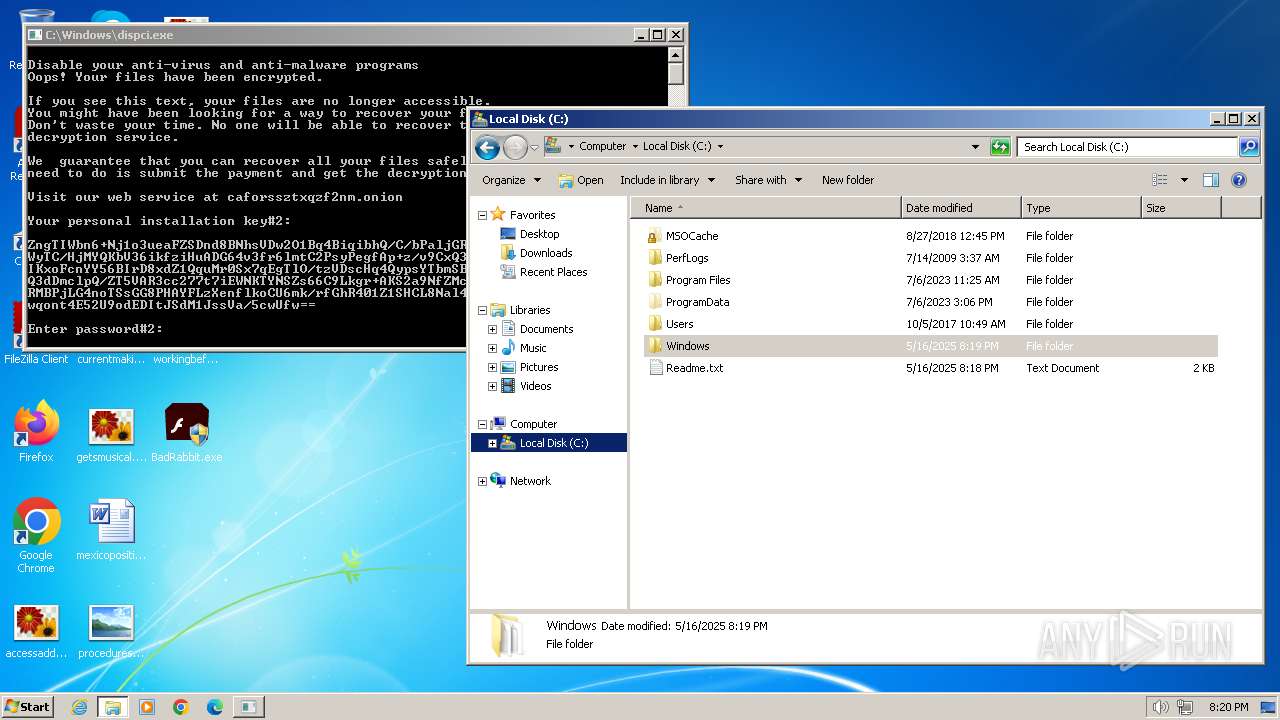
Task: Click the Chrome icon on the taskbar
Action: [181, 707]
